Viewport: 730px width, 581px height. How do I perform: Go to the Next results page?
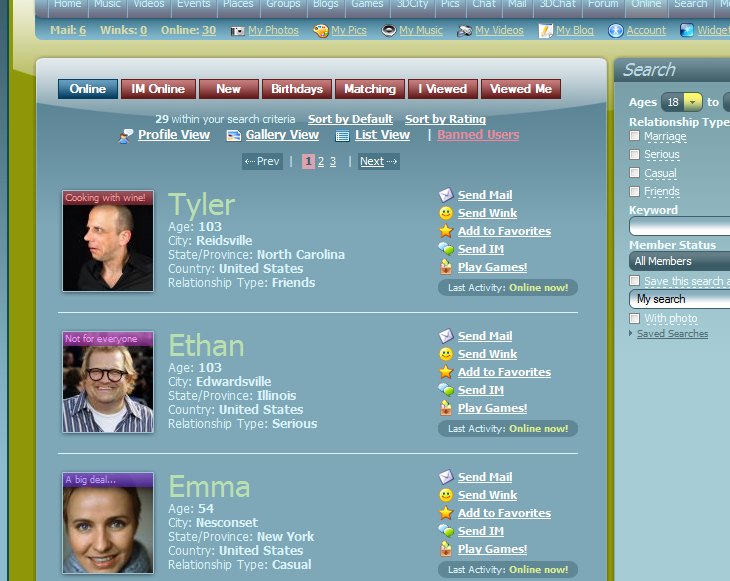pyautogui.click(x=378, y=161)
